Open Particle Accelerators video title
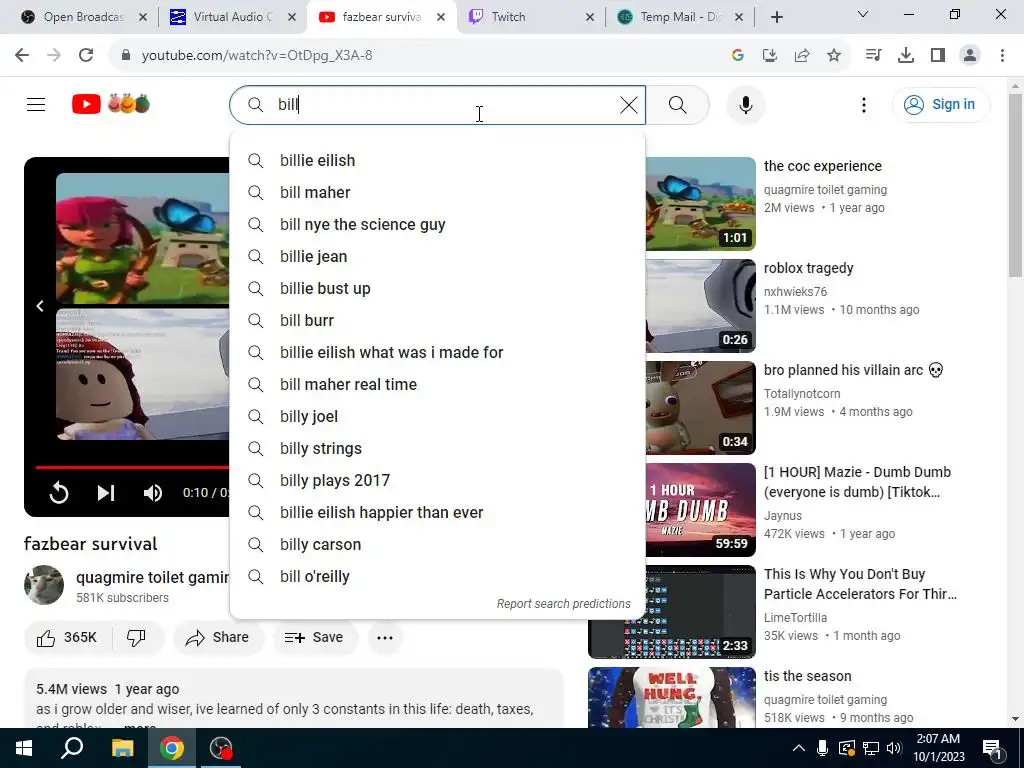 pos(860,584)
